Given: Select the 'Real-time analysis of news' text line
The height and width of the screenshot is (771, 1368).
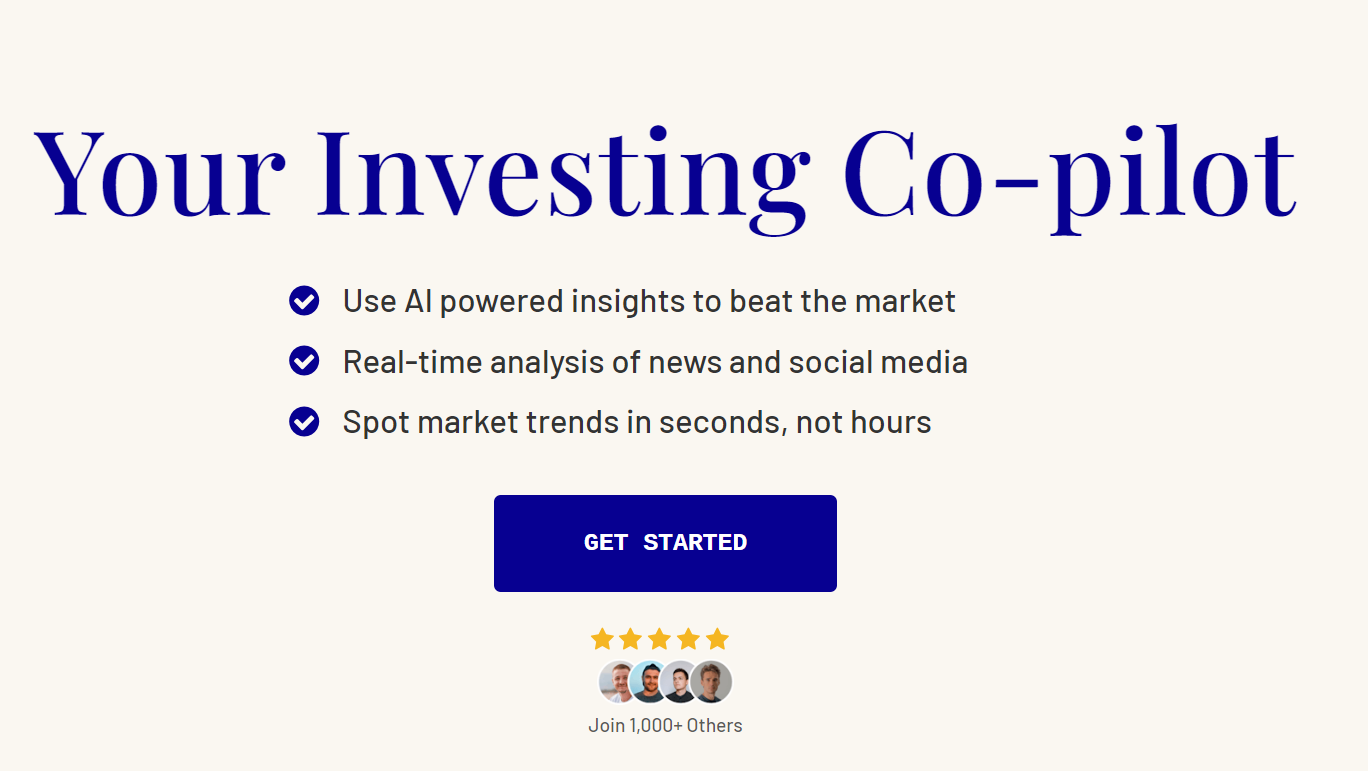Looking at the screenshot, I should pos(655,362).
